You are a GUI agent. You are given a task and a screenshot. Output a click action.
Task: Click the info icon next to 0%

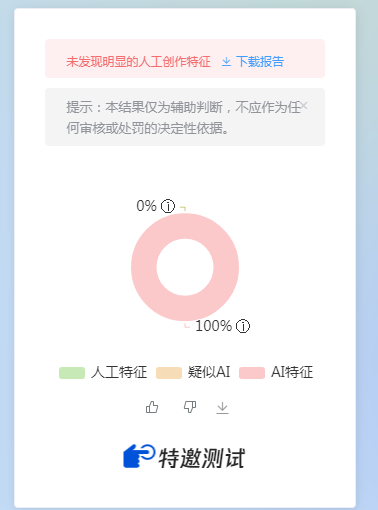point(168,206)
